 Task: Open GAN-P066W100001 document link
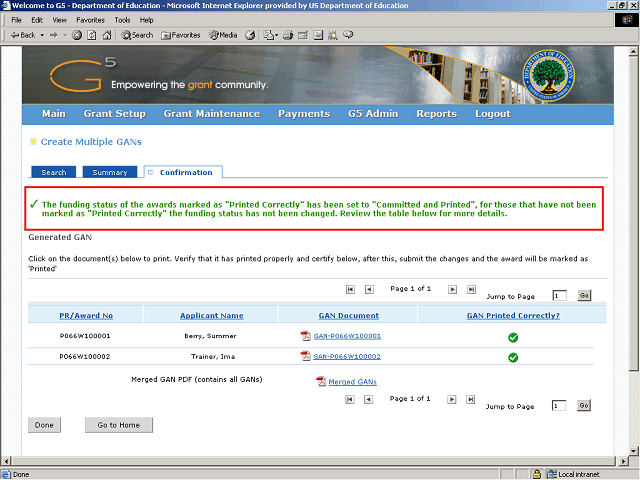347,336
